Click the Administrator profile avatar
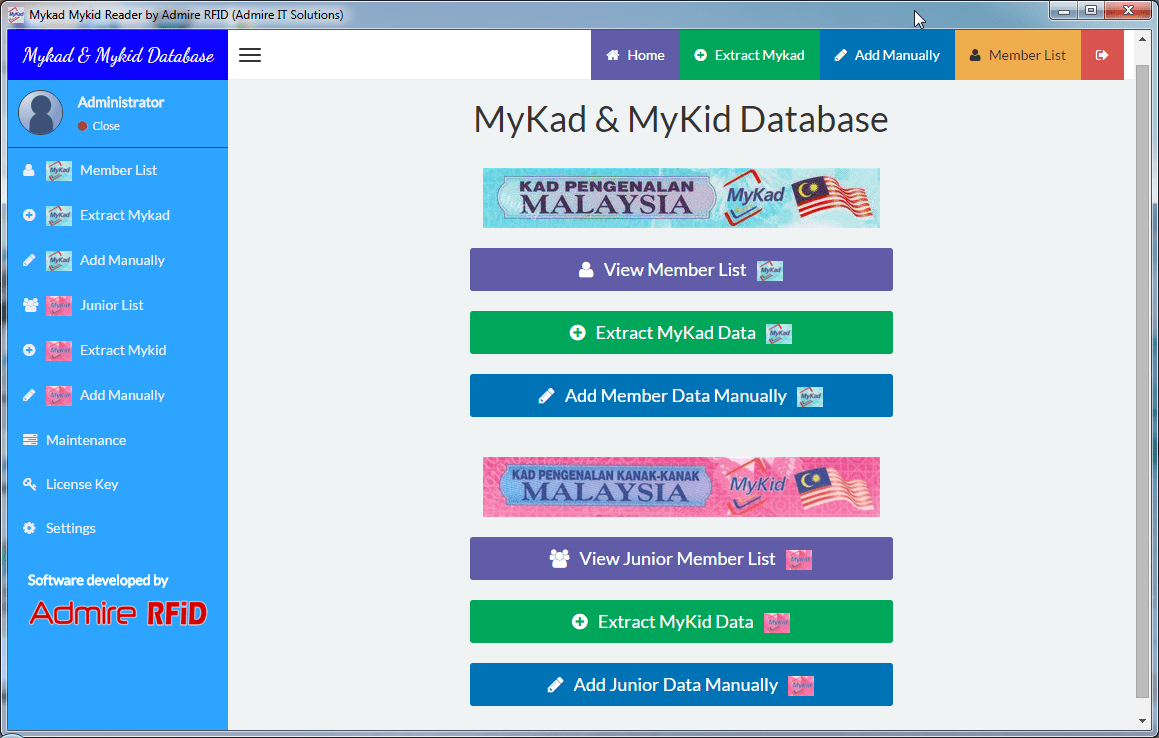The image size is (1159, 738). tap(40, 113)
